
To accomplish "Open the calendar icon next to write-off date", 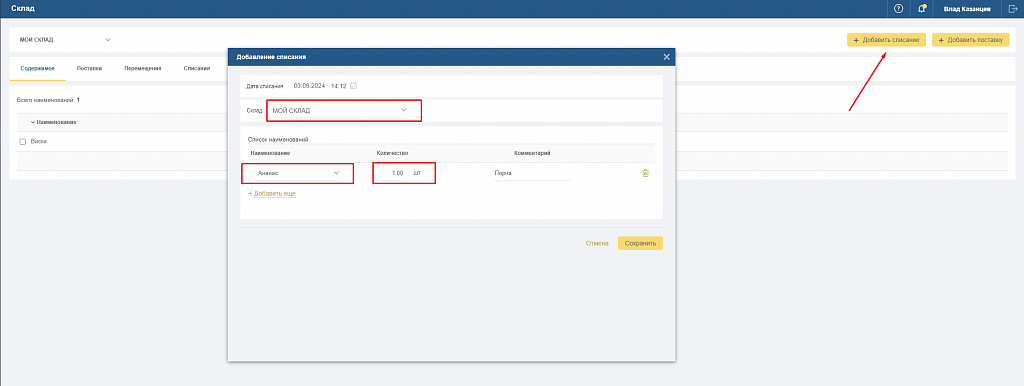I will coord(353,86).
